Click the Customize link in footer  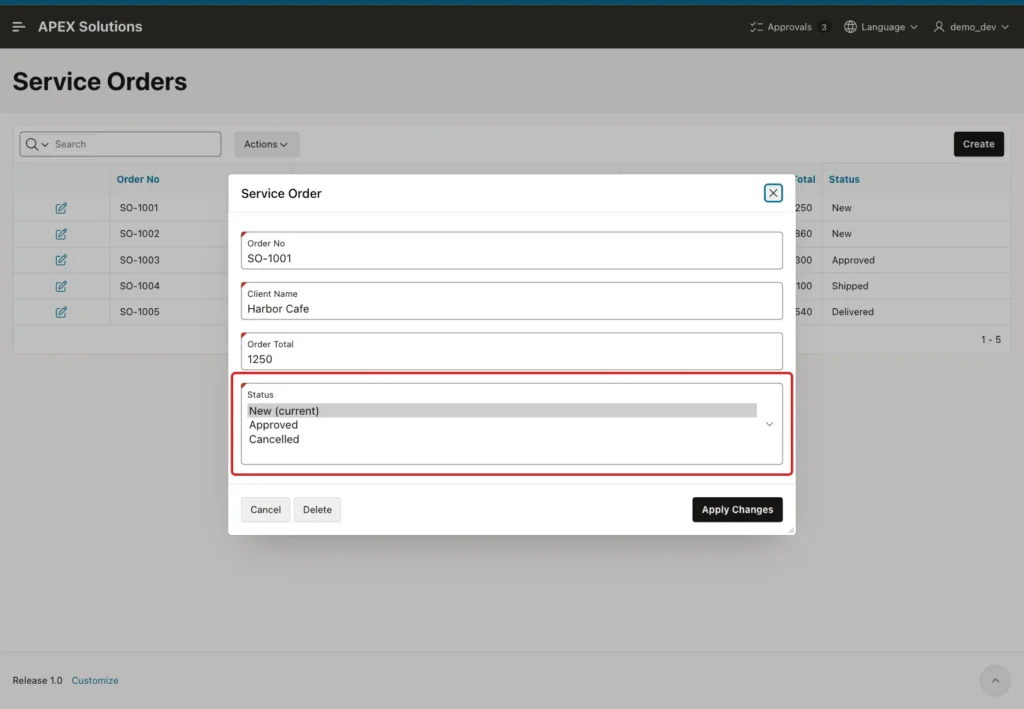point(95,680)
